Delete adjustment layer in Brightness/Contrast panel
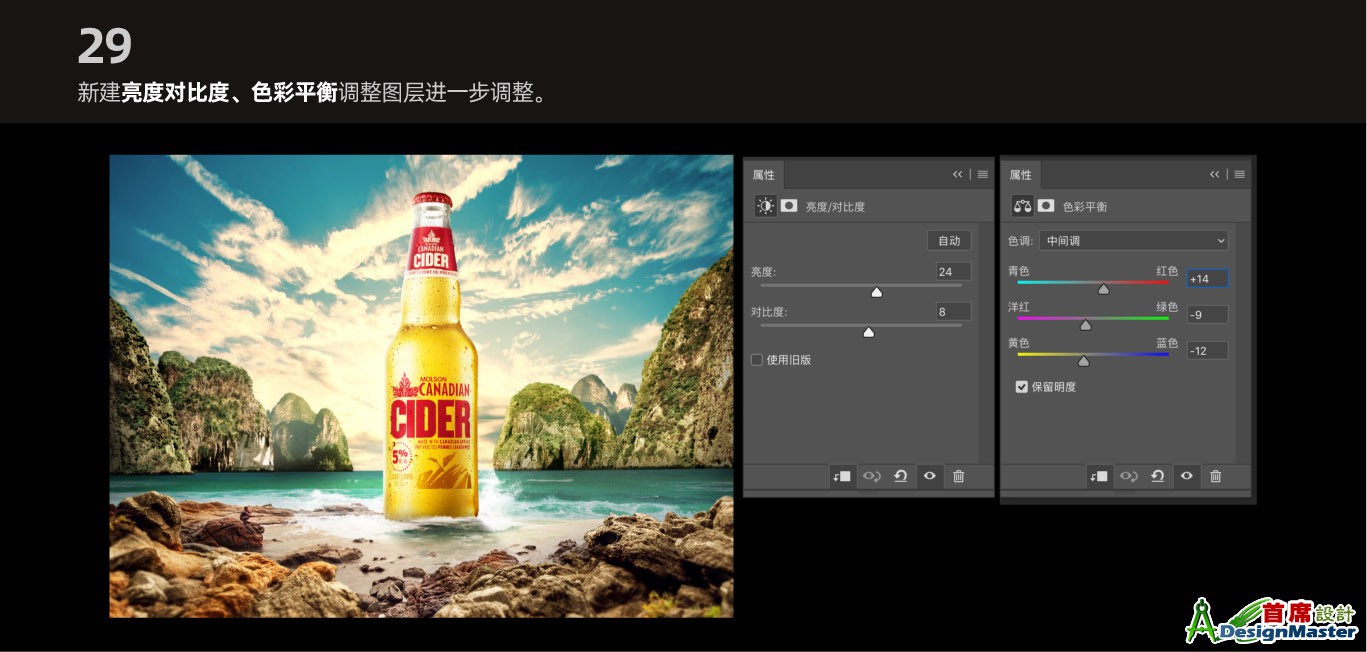This screenshot has height=652, width=1367. coord(958,477)
